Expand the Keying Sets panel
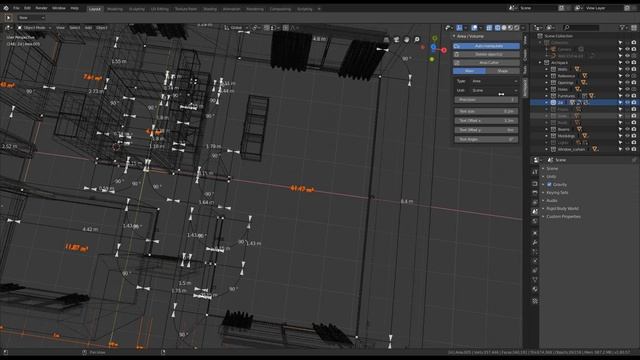This screenshot has width=640, height=360. (x=557, y=192)
